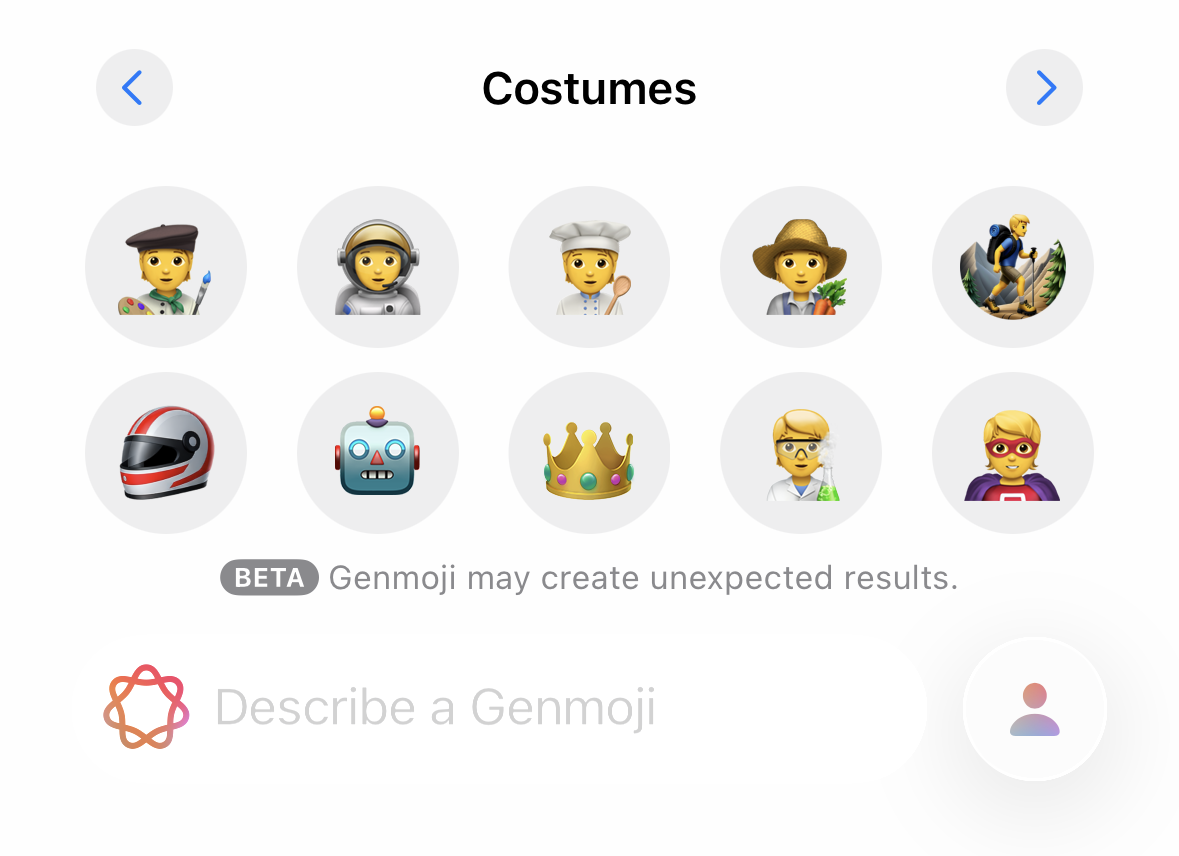Pick the superhero with red mask emoji

[x=1013, y=453]
